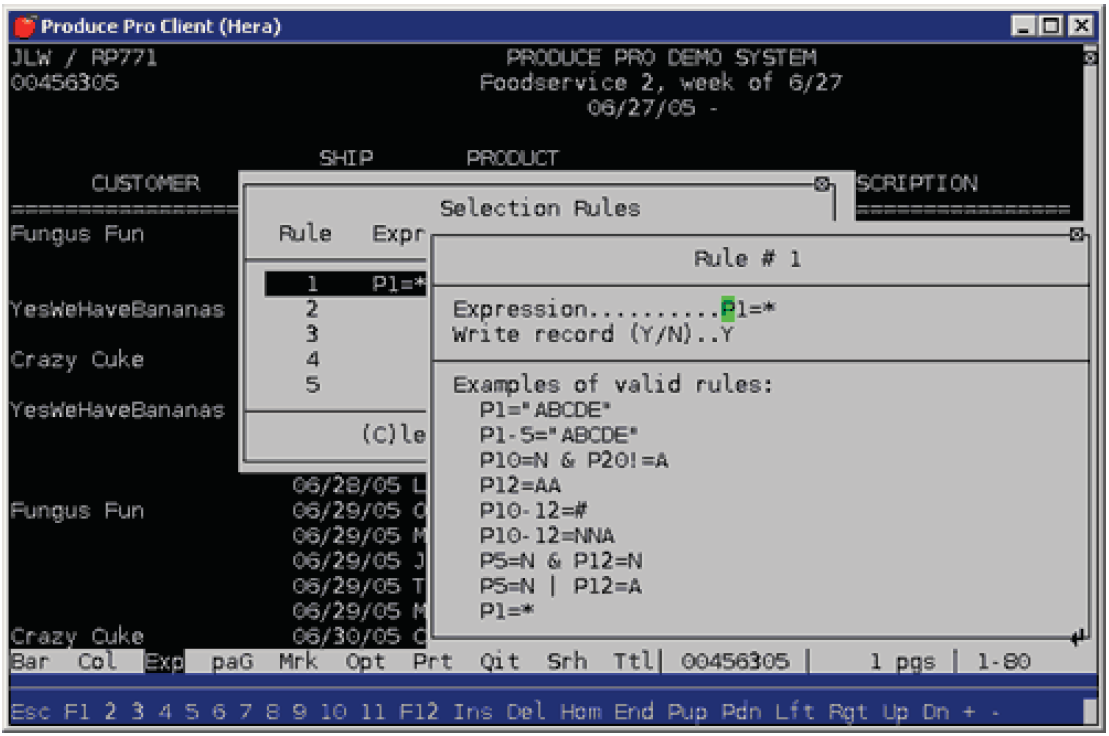Viewport: 1109px width, 736px height.
Task: Click the 00456305 value in status bar
Action: (x=734, y=662)
